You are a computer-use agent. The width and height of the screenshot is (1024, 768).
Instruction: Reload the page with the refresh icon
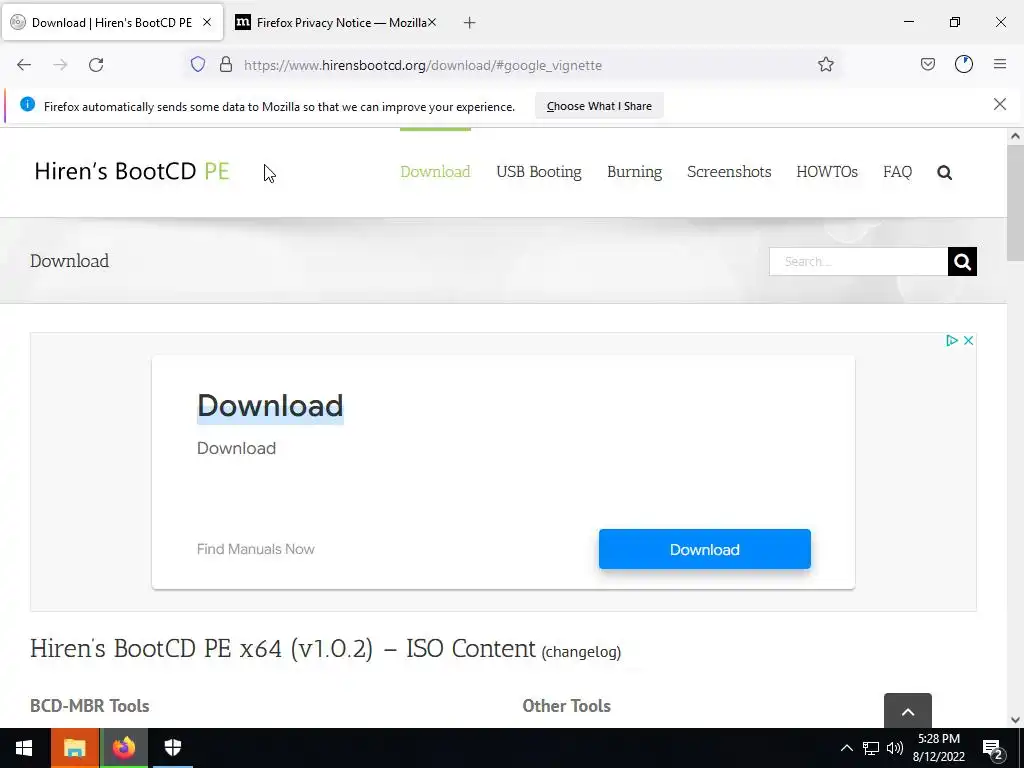pos(96,65)
